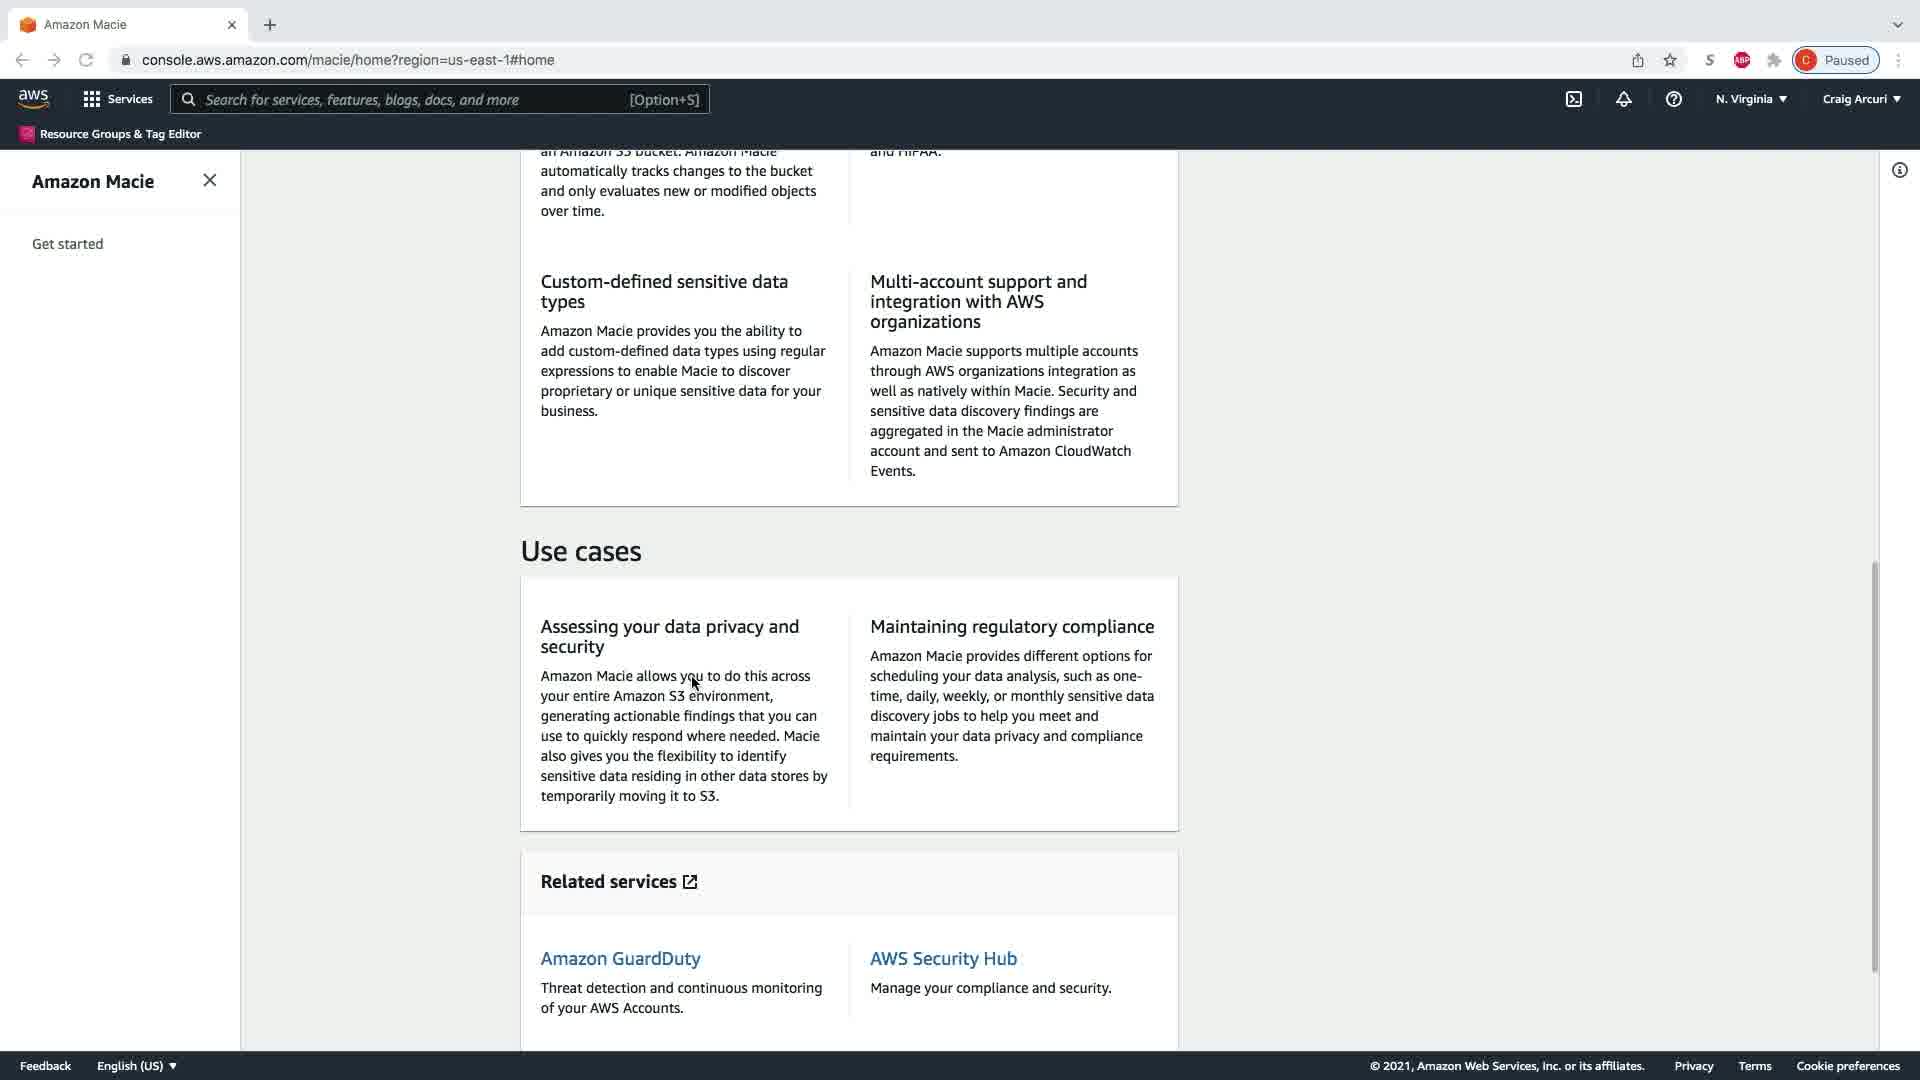Screen dimensions: 1920x1080
Task: Open the Amazon GuardDuty link
Action: click(620, 958)
